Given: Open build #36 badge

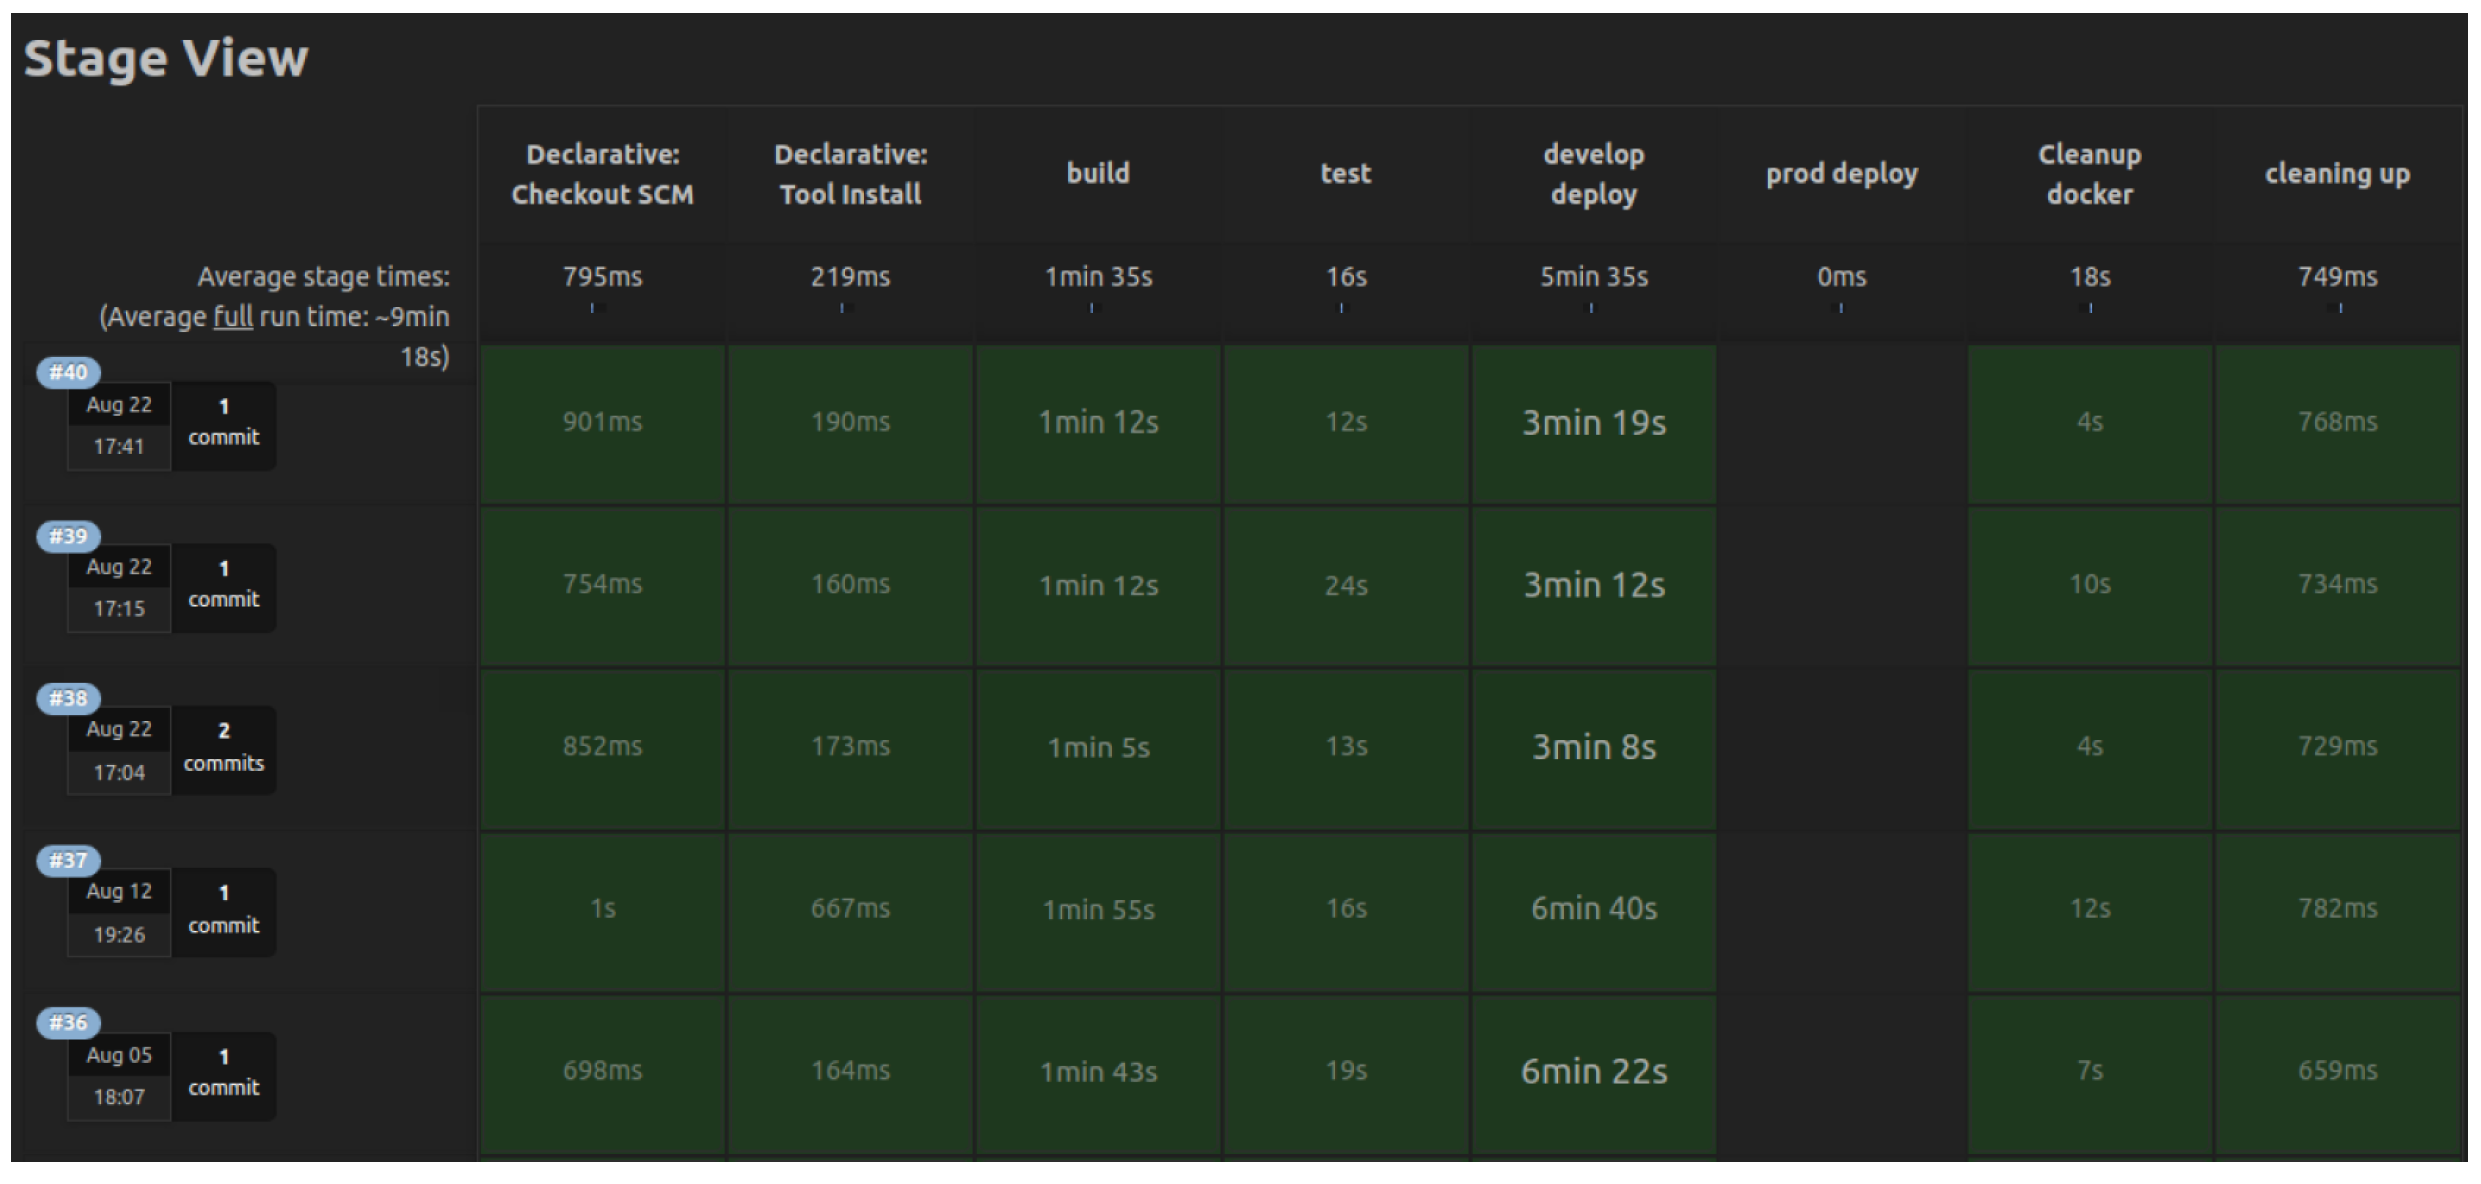Looking at the screenshot, I should 68,1022.
